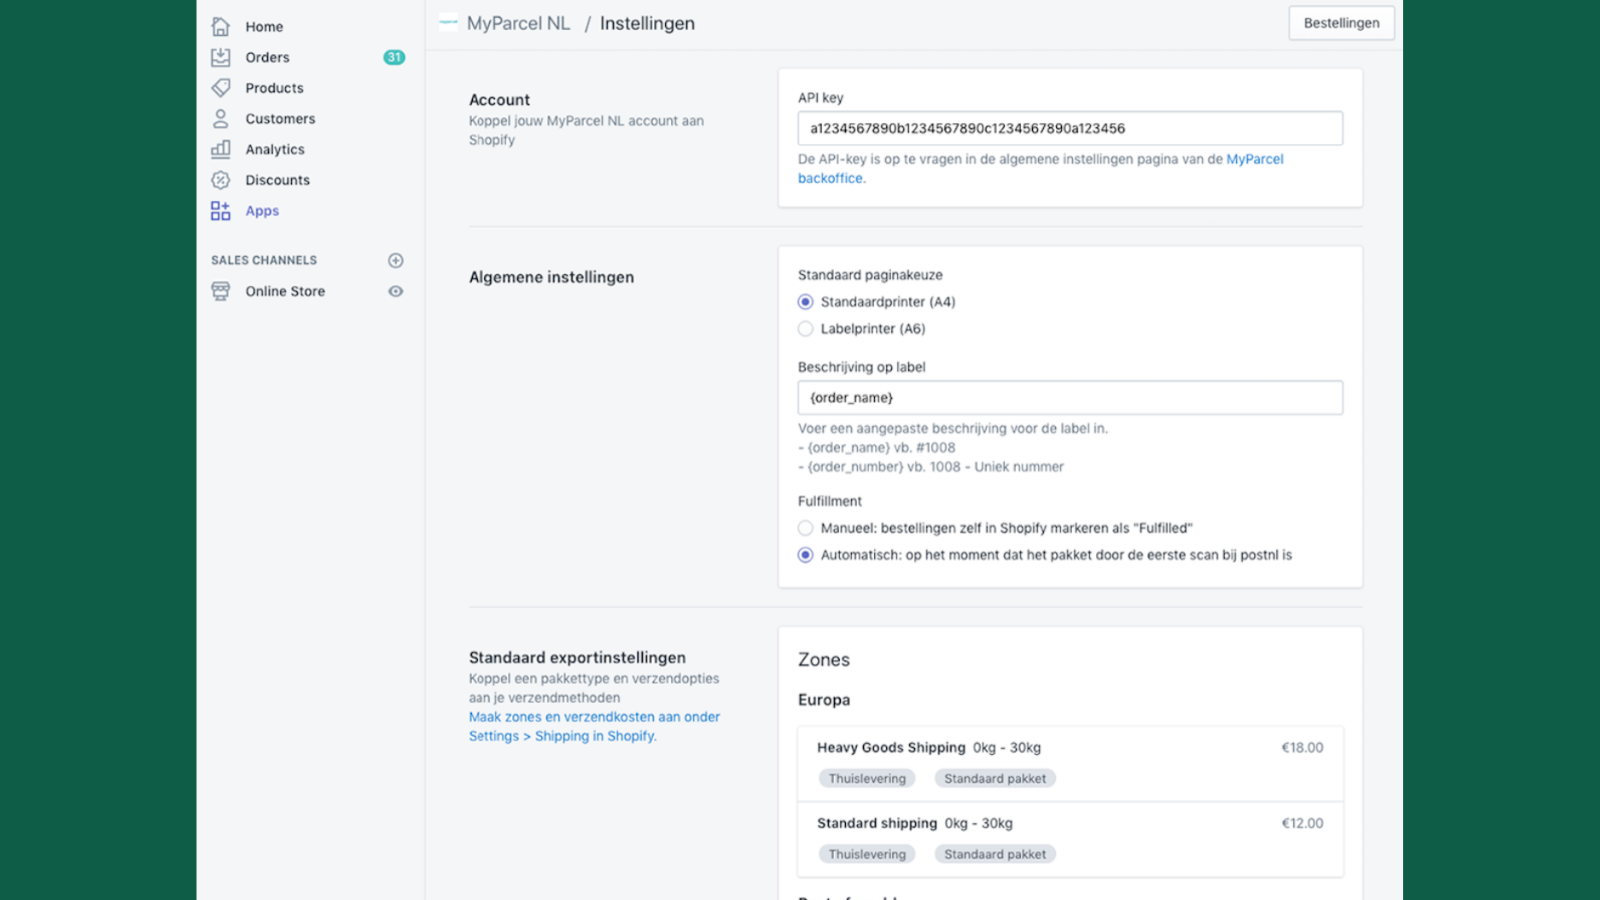1600x900 pixels.
Task: Click the SALES CHANNELS section header
Action: [264, 260]
